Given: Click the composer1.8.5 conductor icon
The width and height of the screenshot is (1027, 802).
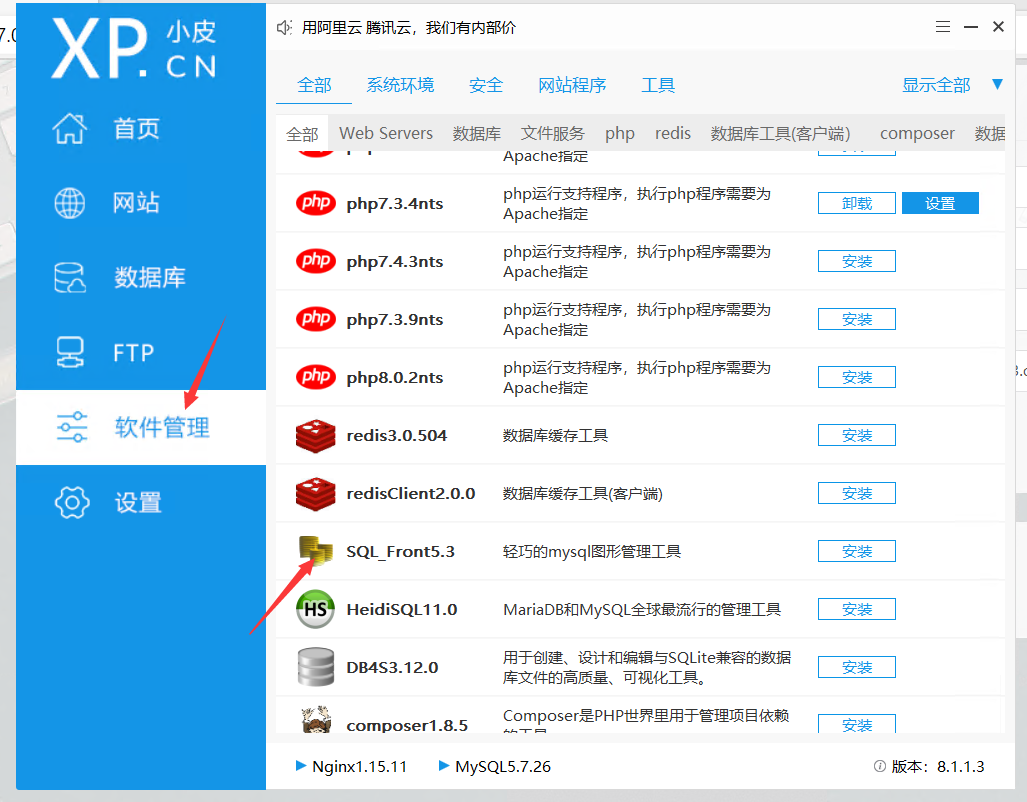Looking at the screenshot, I should (x=316, y=719).
